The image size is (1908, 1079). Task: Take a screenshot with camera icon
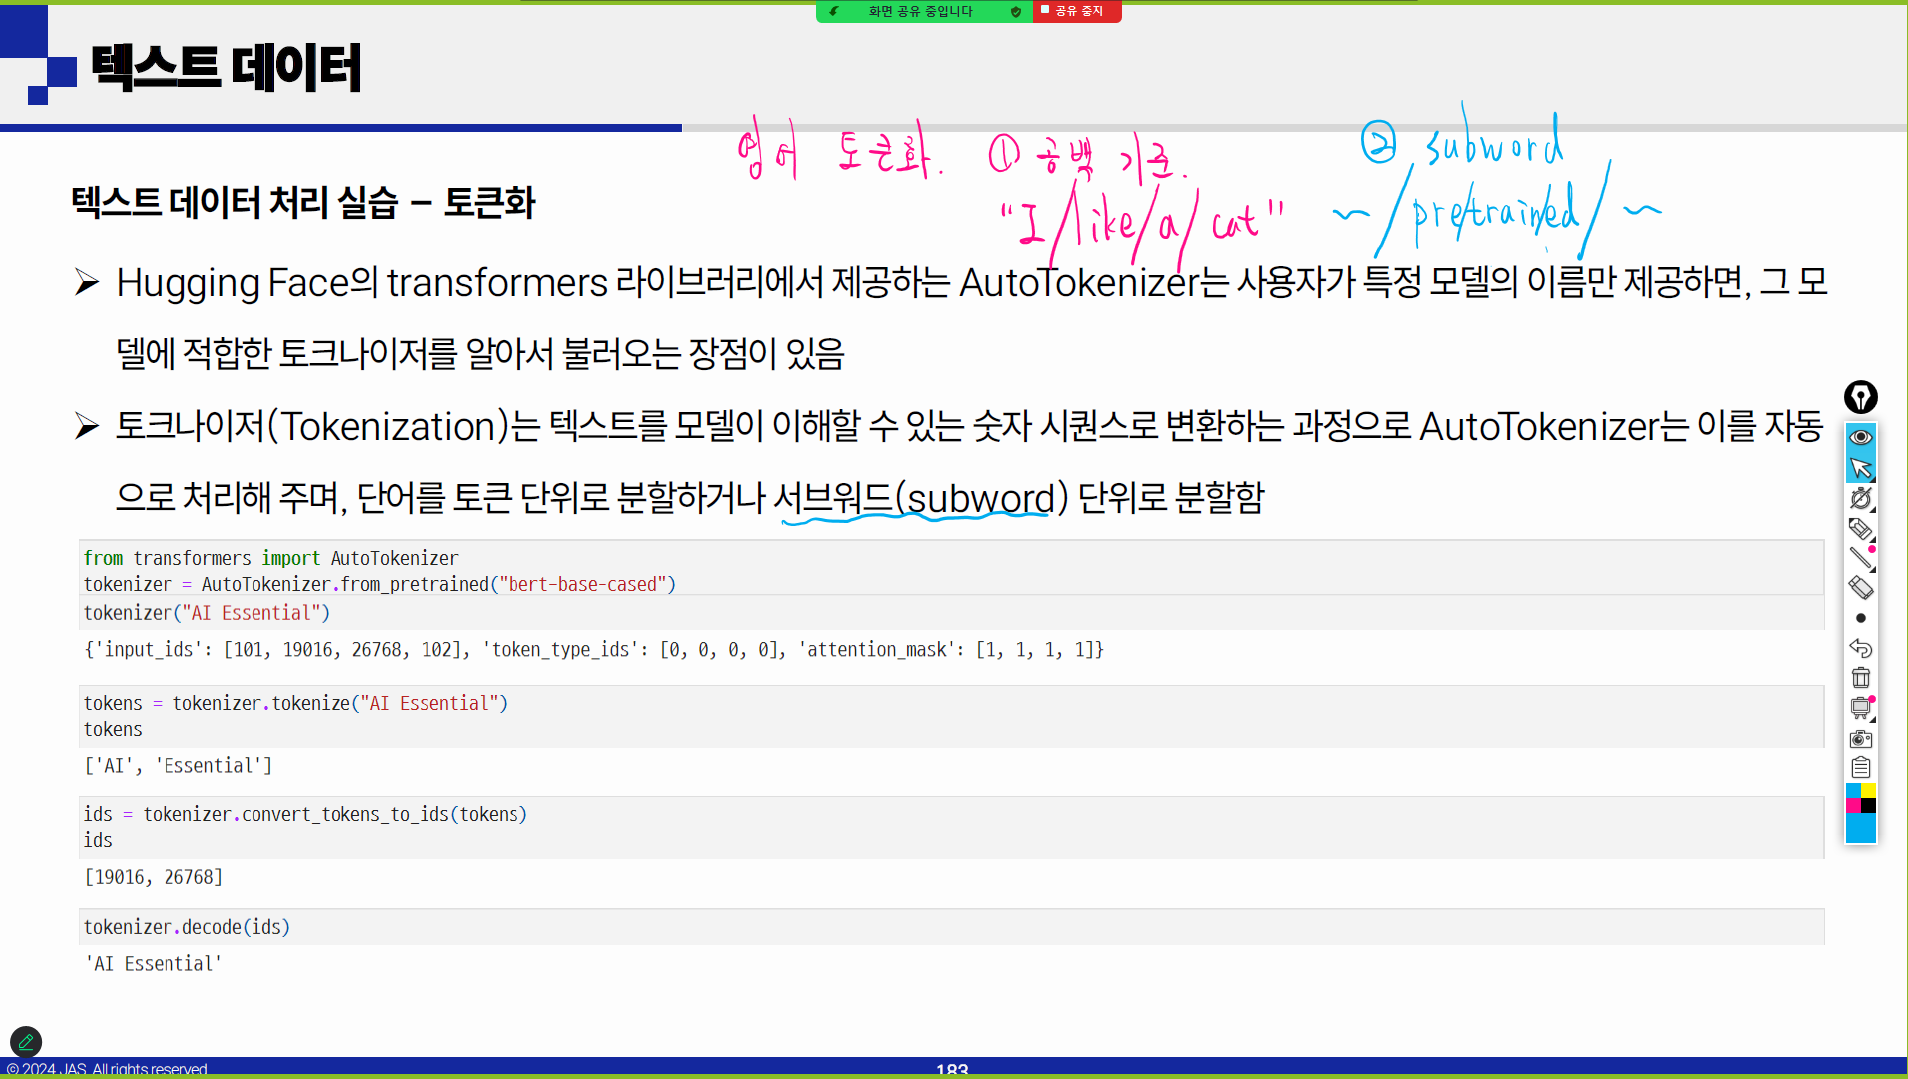pyautogui.click(x=1860, y=739)
